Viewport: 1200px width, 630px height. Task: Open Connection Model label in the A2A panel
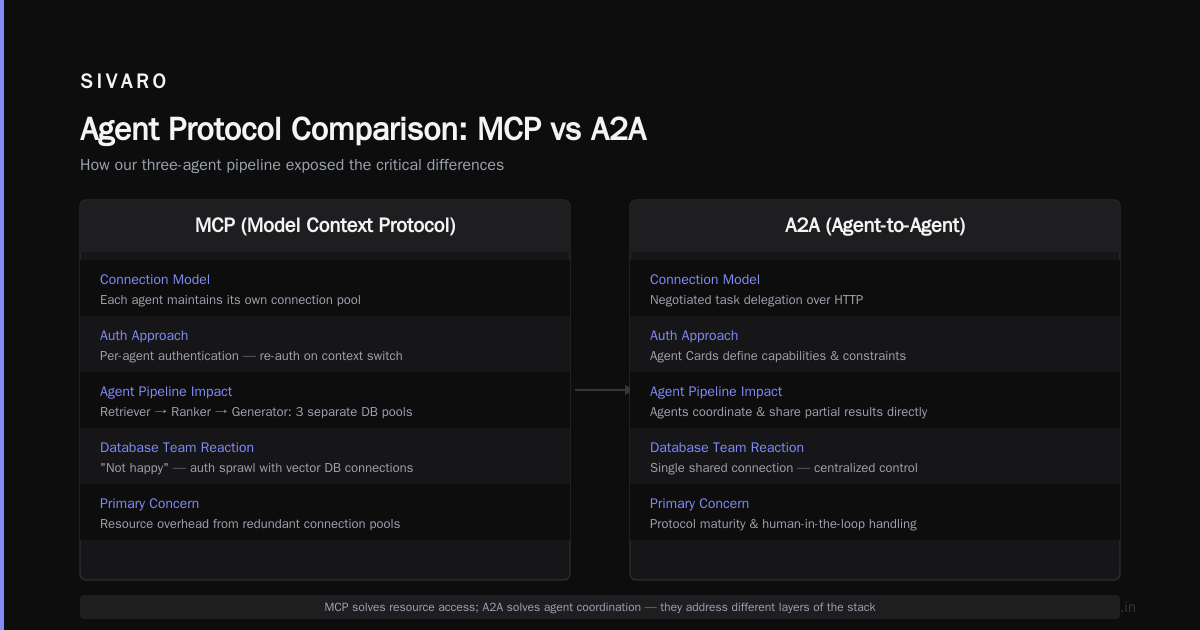click(x=705, y=280)
